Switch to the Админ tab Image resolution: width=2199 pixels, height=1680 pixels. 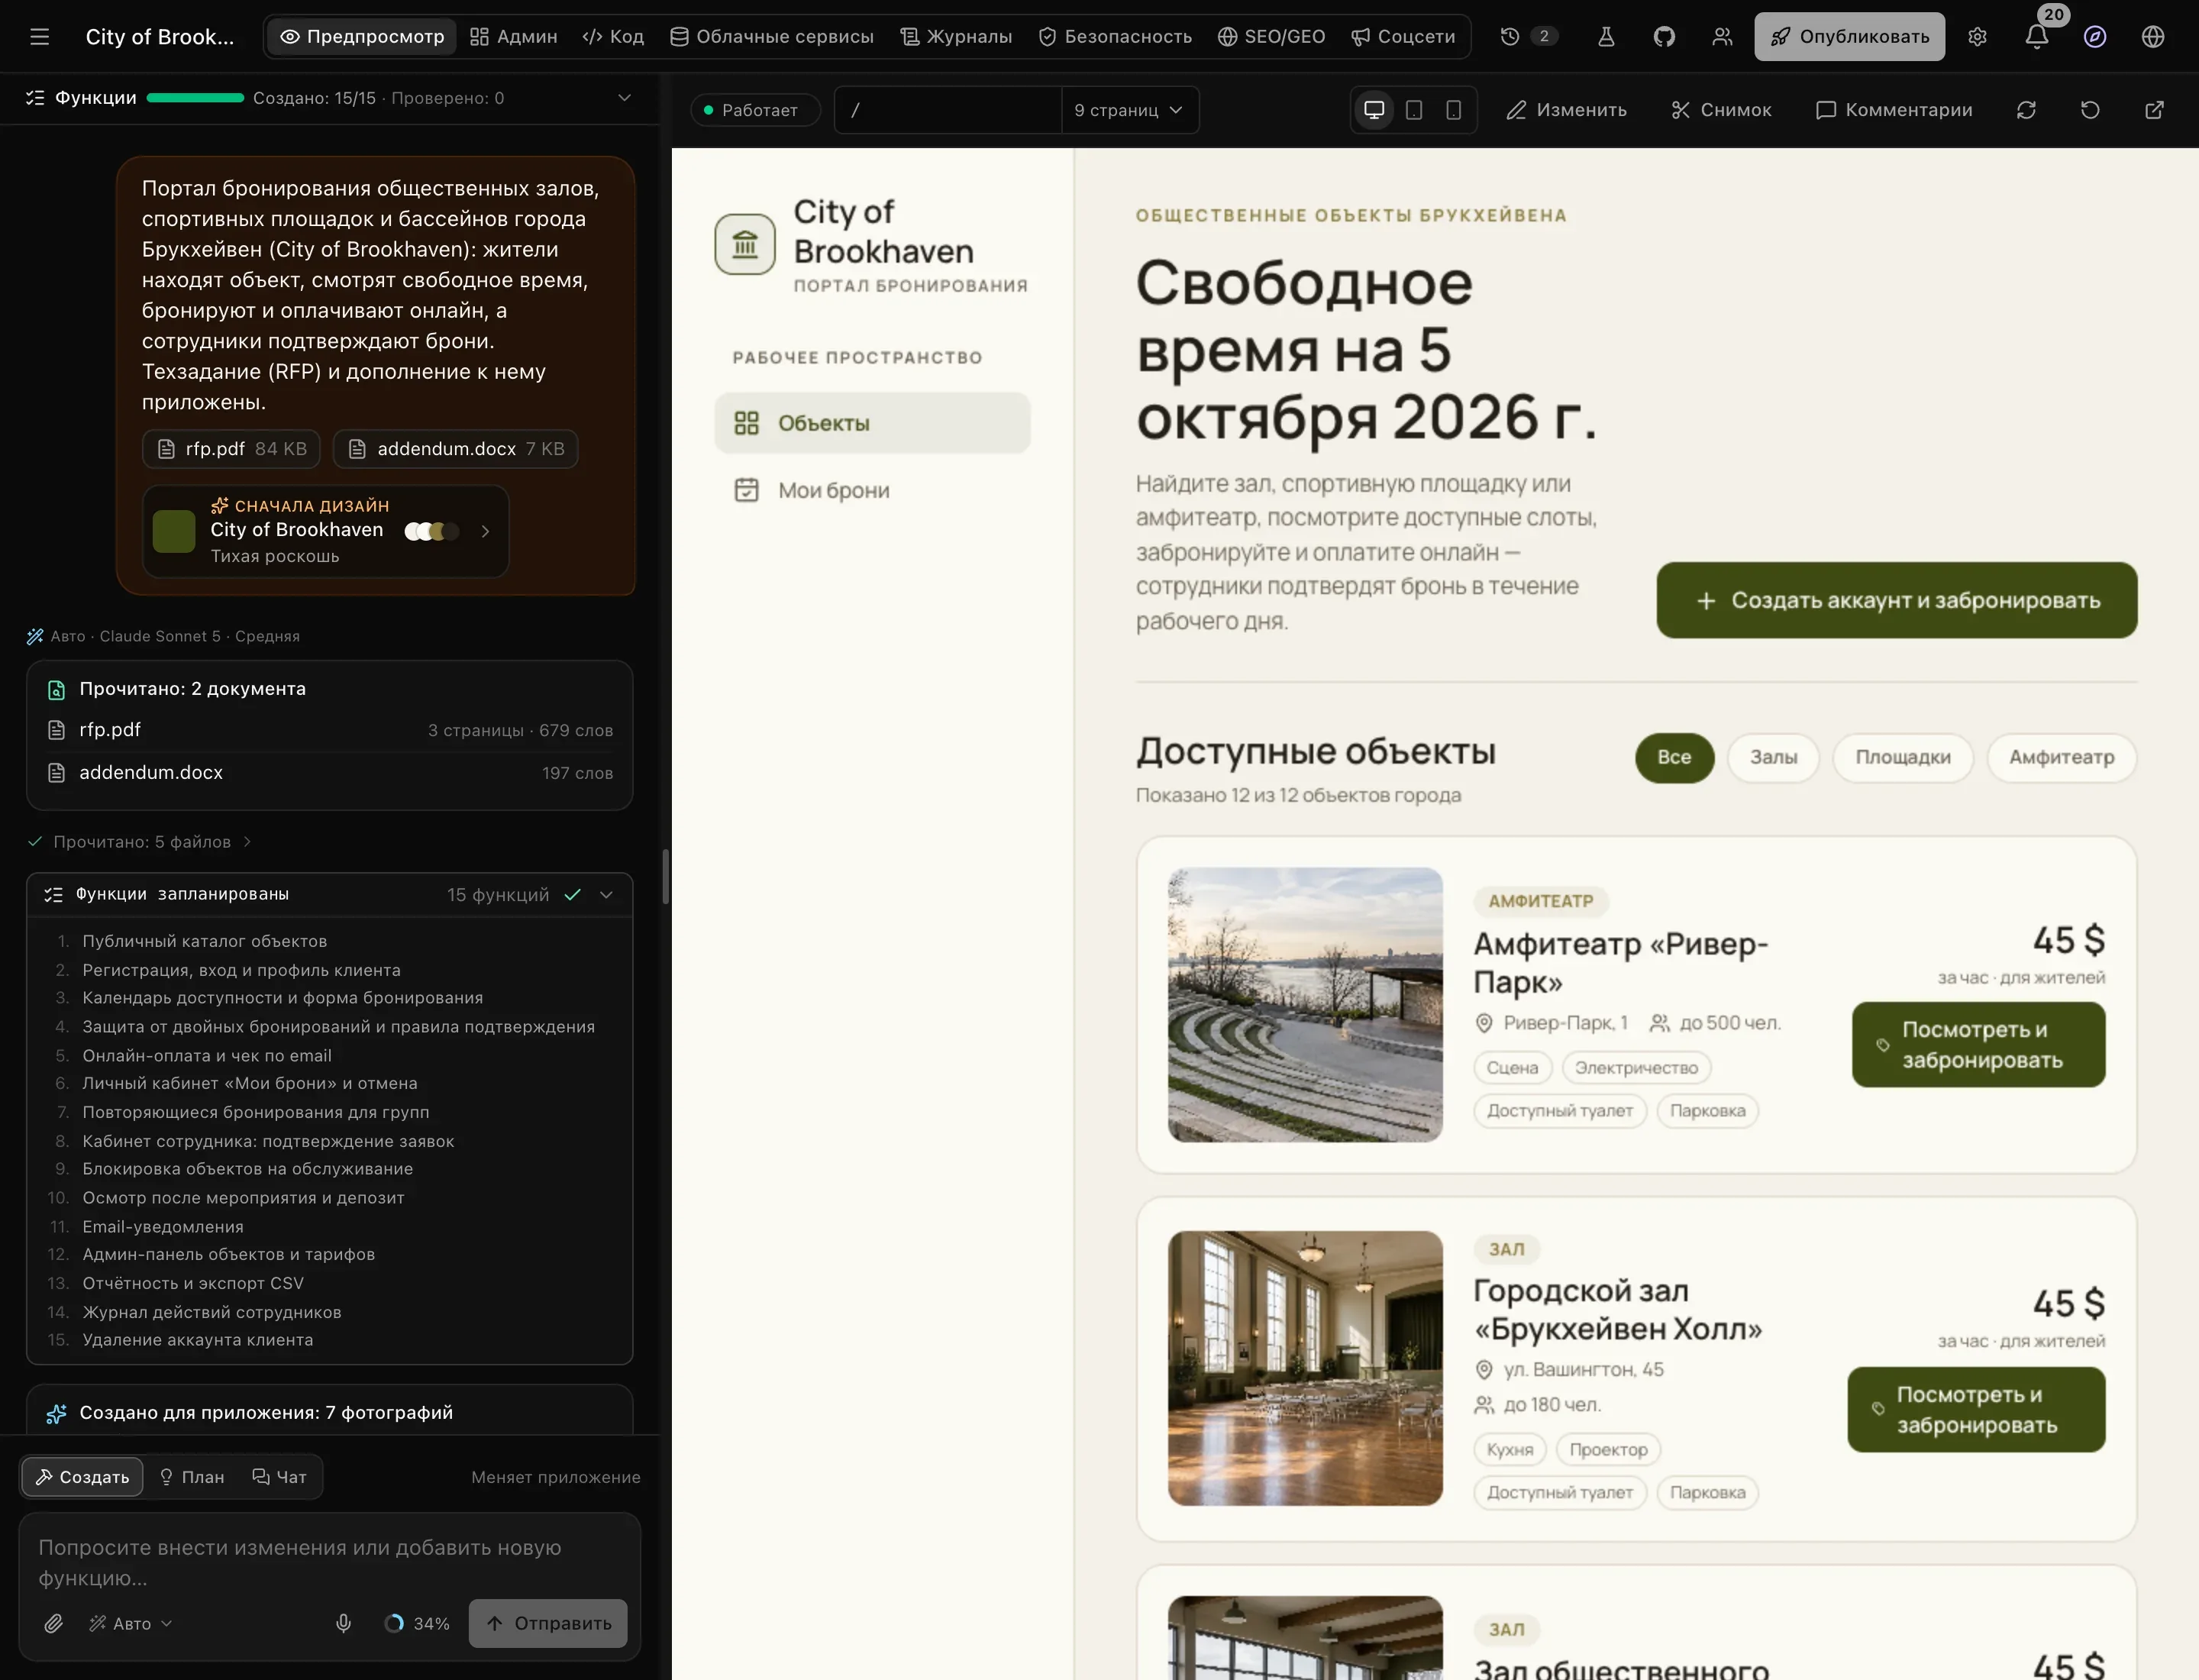[x=513, y=37]
